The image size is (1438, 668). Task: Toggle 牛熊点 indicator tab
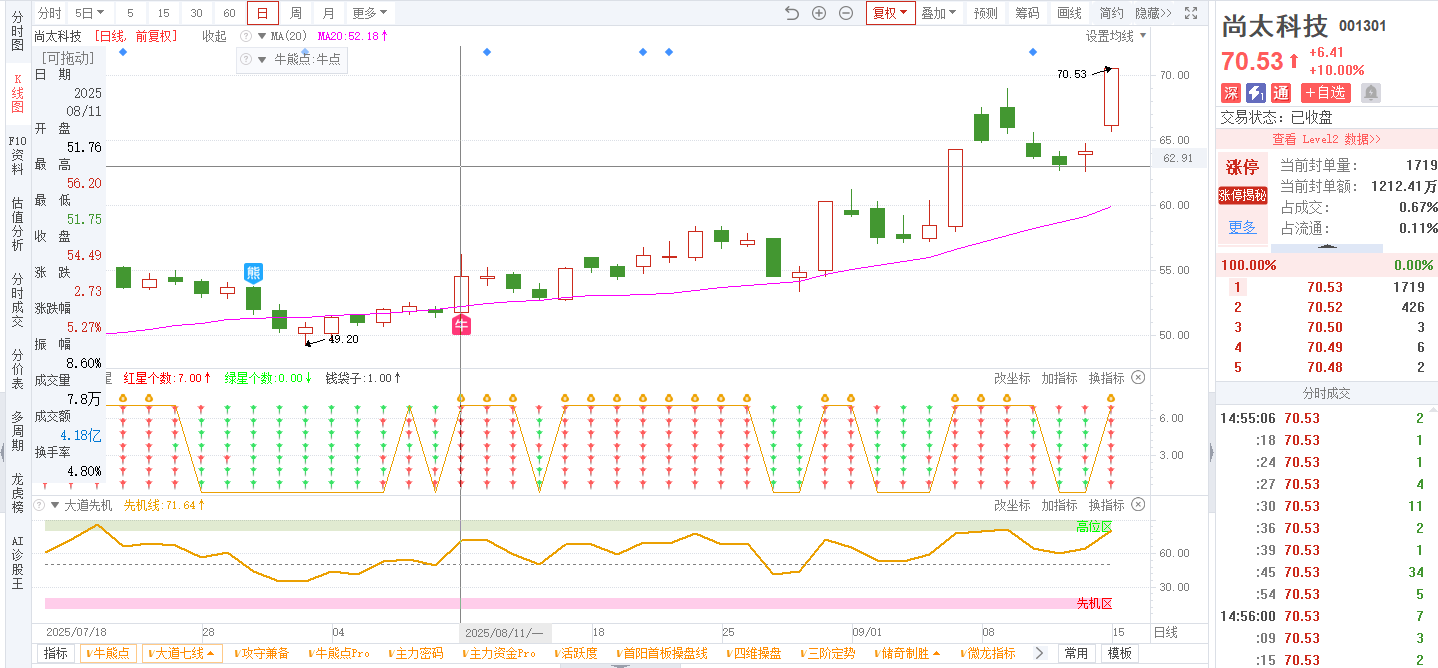click(x=108, y=653)
